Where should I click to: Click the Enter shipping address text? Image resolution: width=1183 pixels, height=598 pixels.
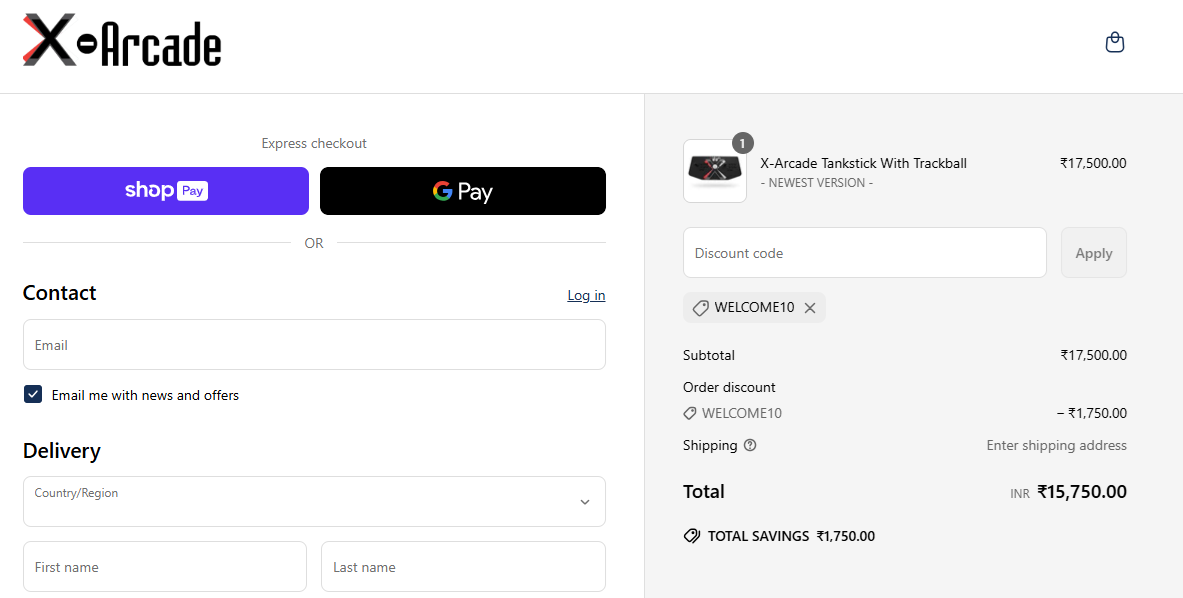[1056, 445]
